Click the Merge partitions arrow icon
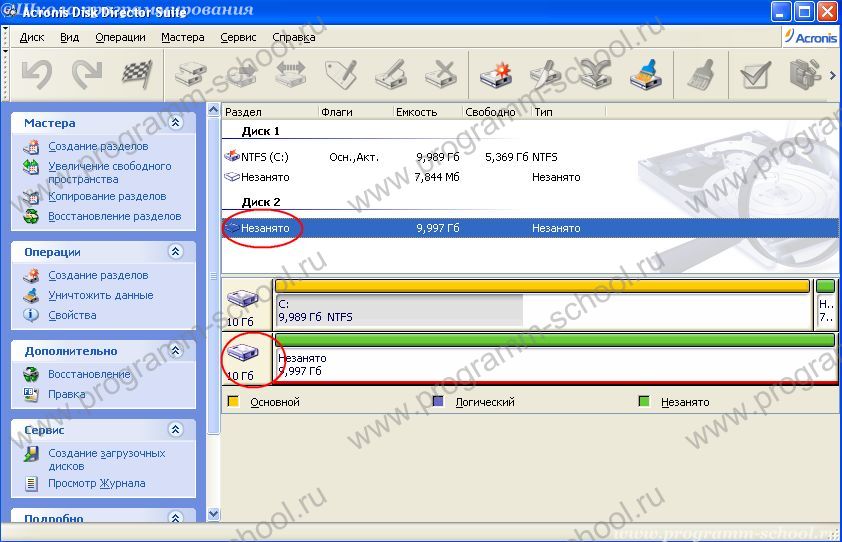This screenshot has height=542, width=842. tap(596, 74)
